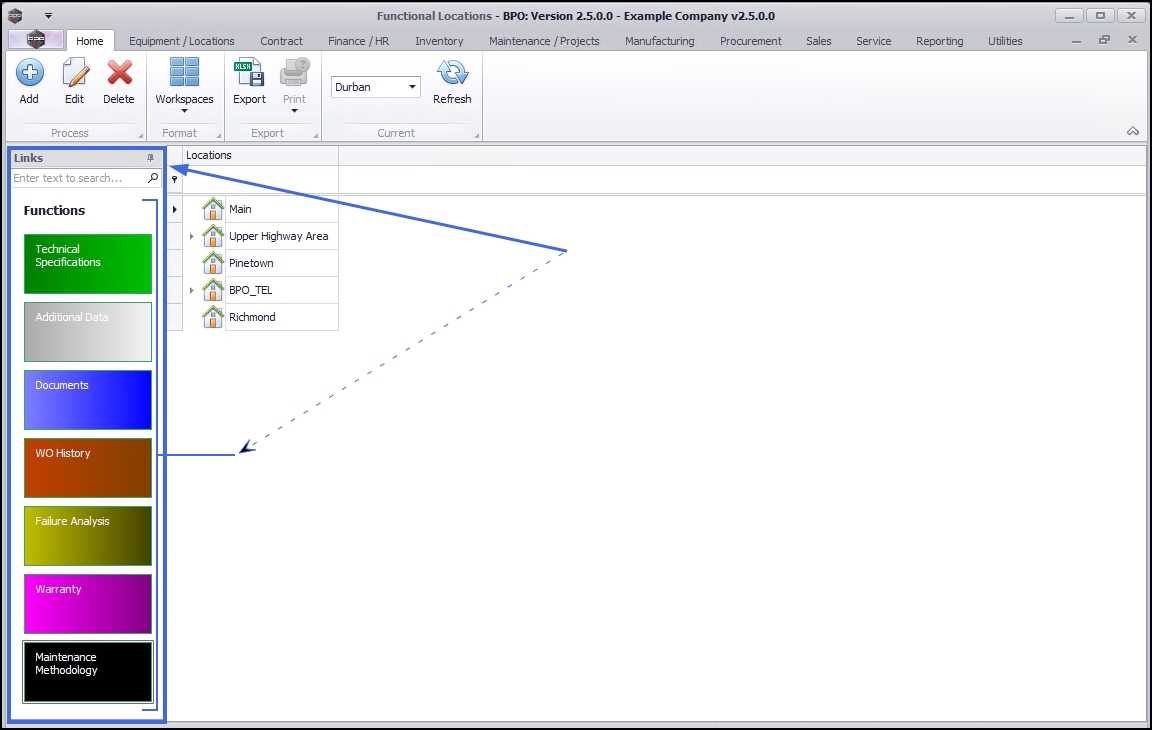The image size is (1152, 730).
Task: Click the Export XLSX icon
Action: coord(249,73)
